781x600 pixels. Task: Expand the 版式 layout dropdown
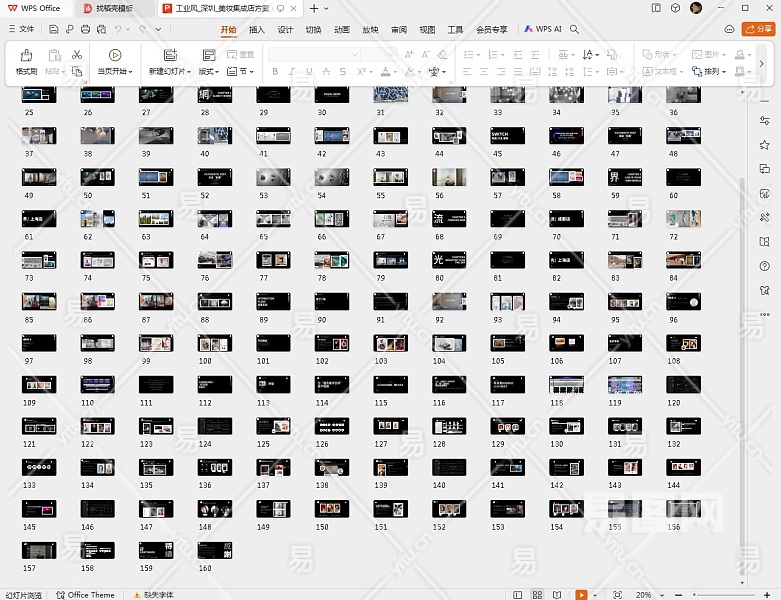[211, 72]
